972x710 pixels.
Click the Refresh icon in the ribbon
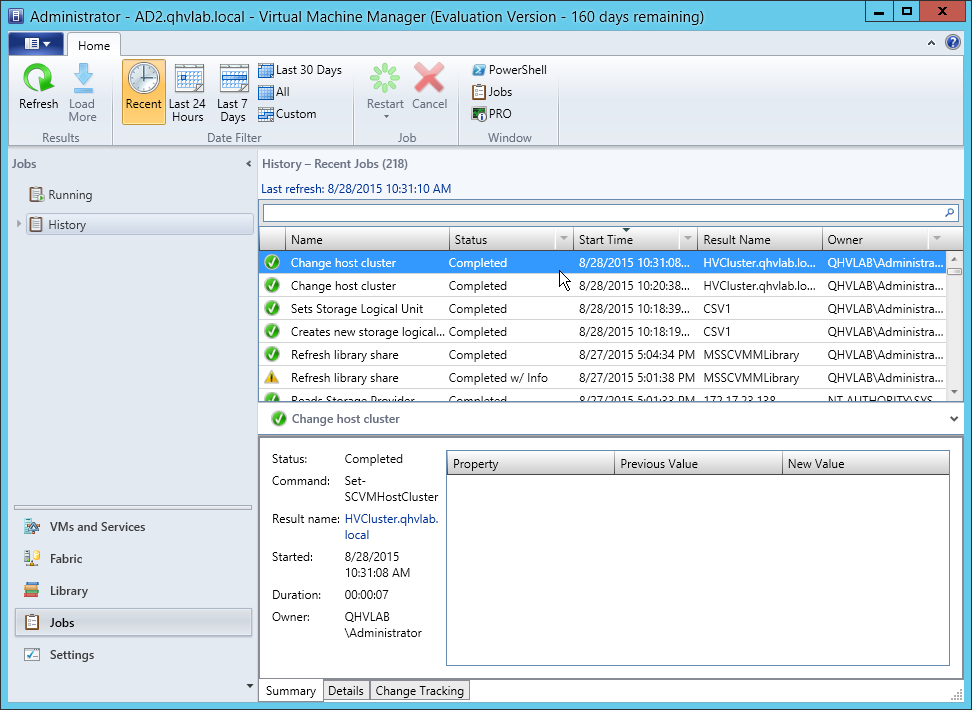coord(38,79)
